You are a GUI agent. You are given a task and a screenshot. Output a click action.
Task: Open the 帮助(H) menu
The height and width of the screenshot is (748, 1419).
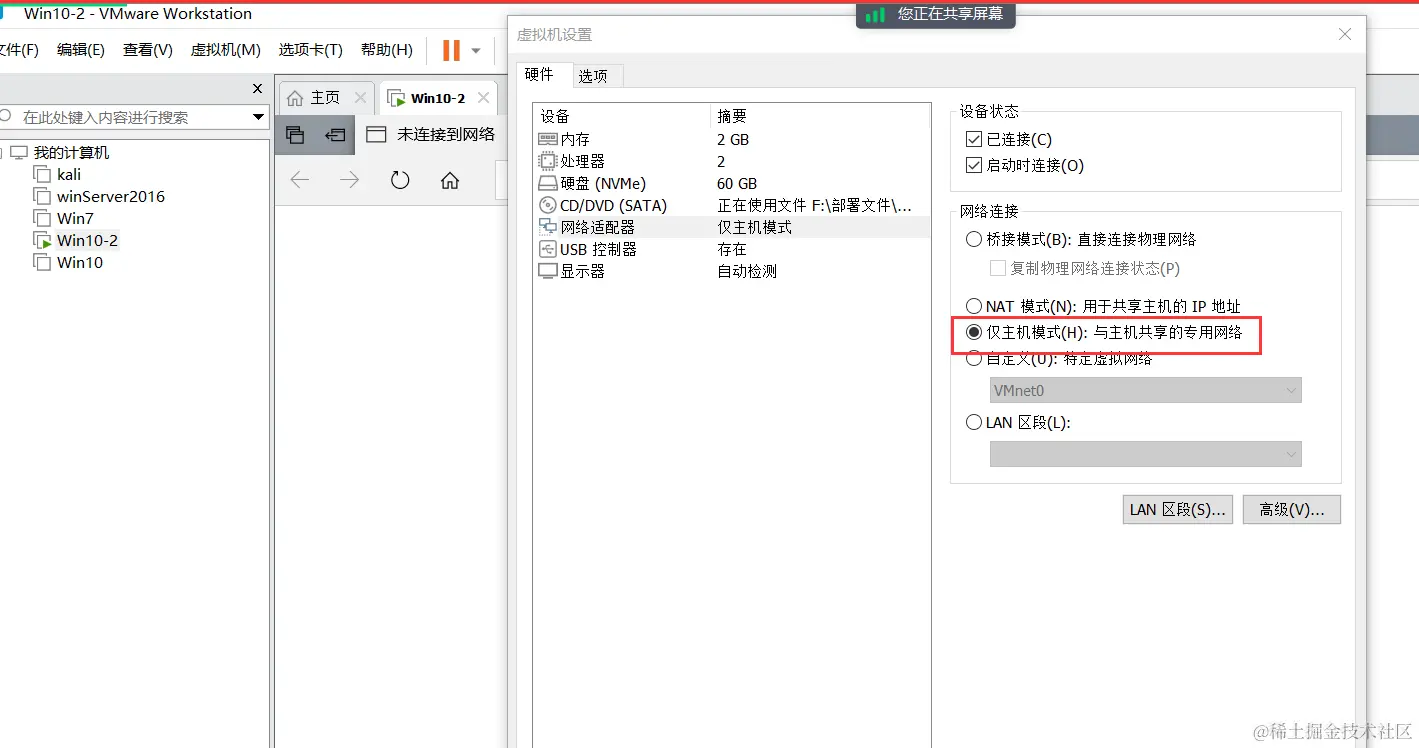pos(387,50)
